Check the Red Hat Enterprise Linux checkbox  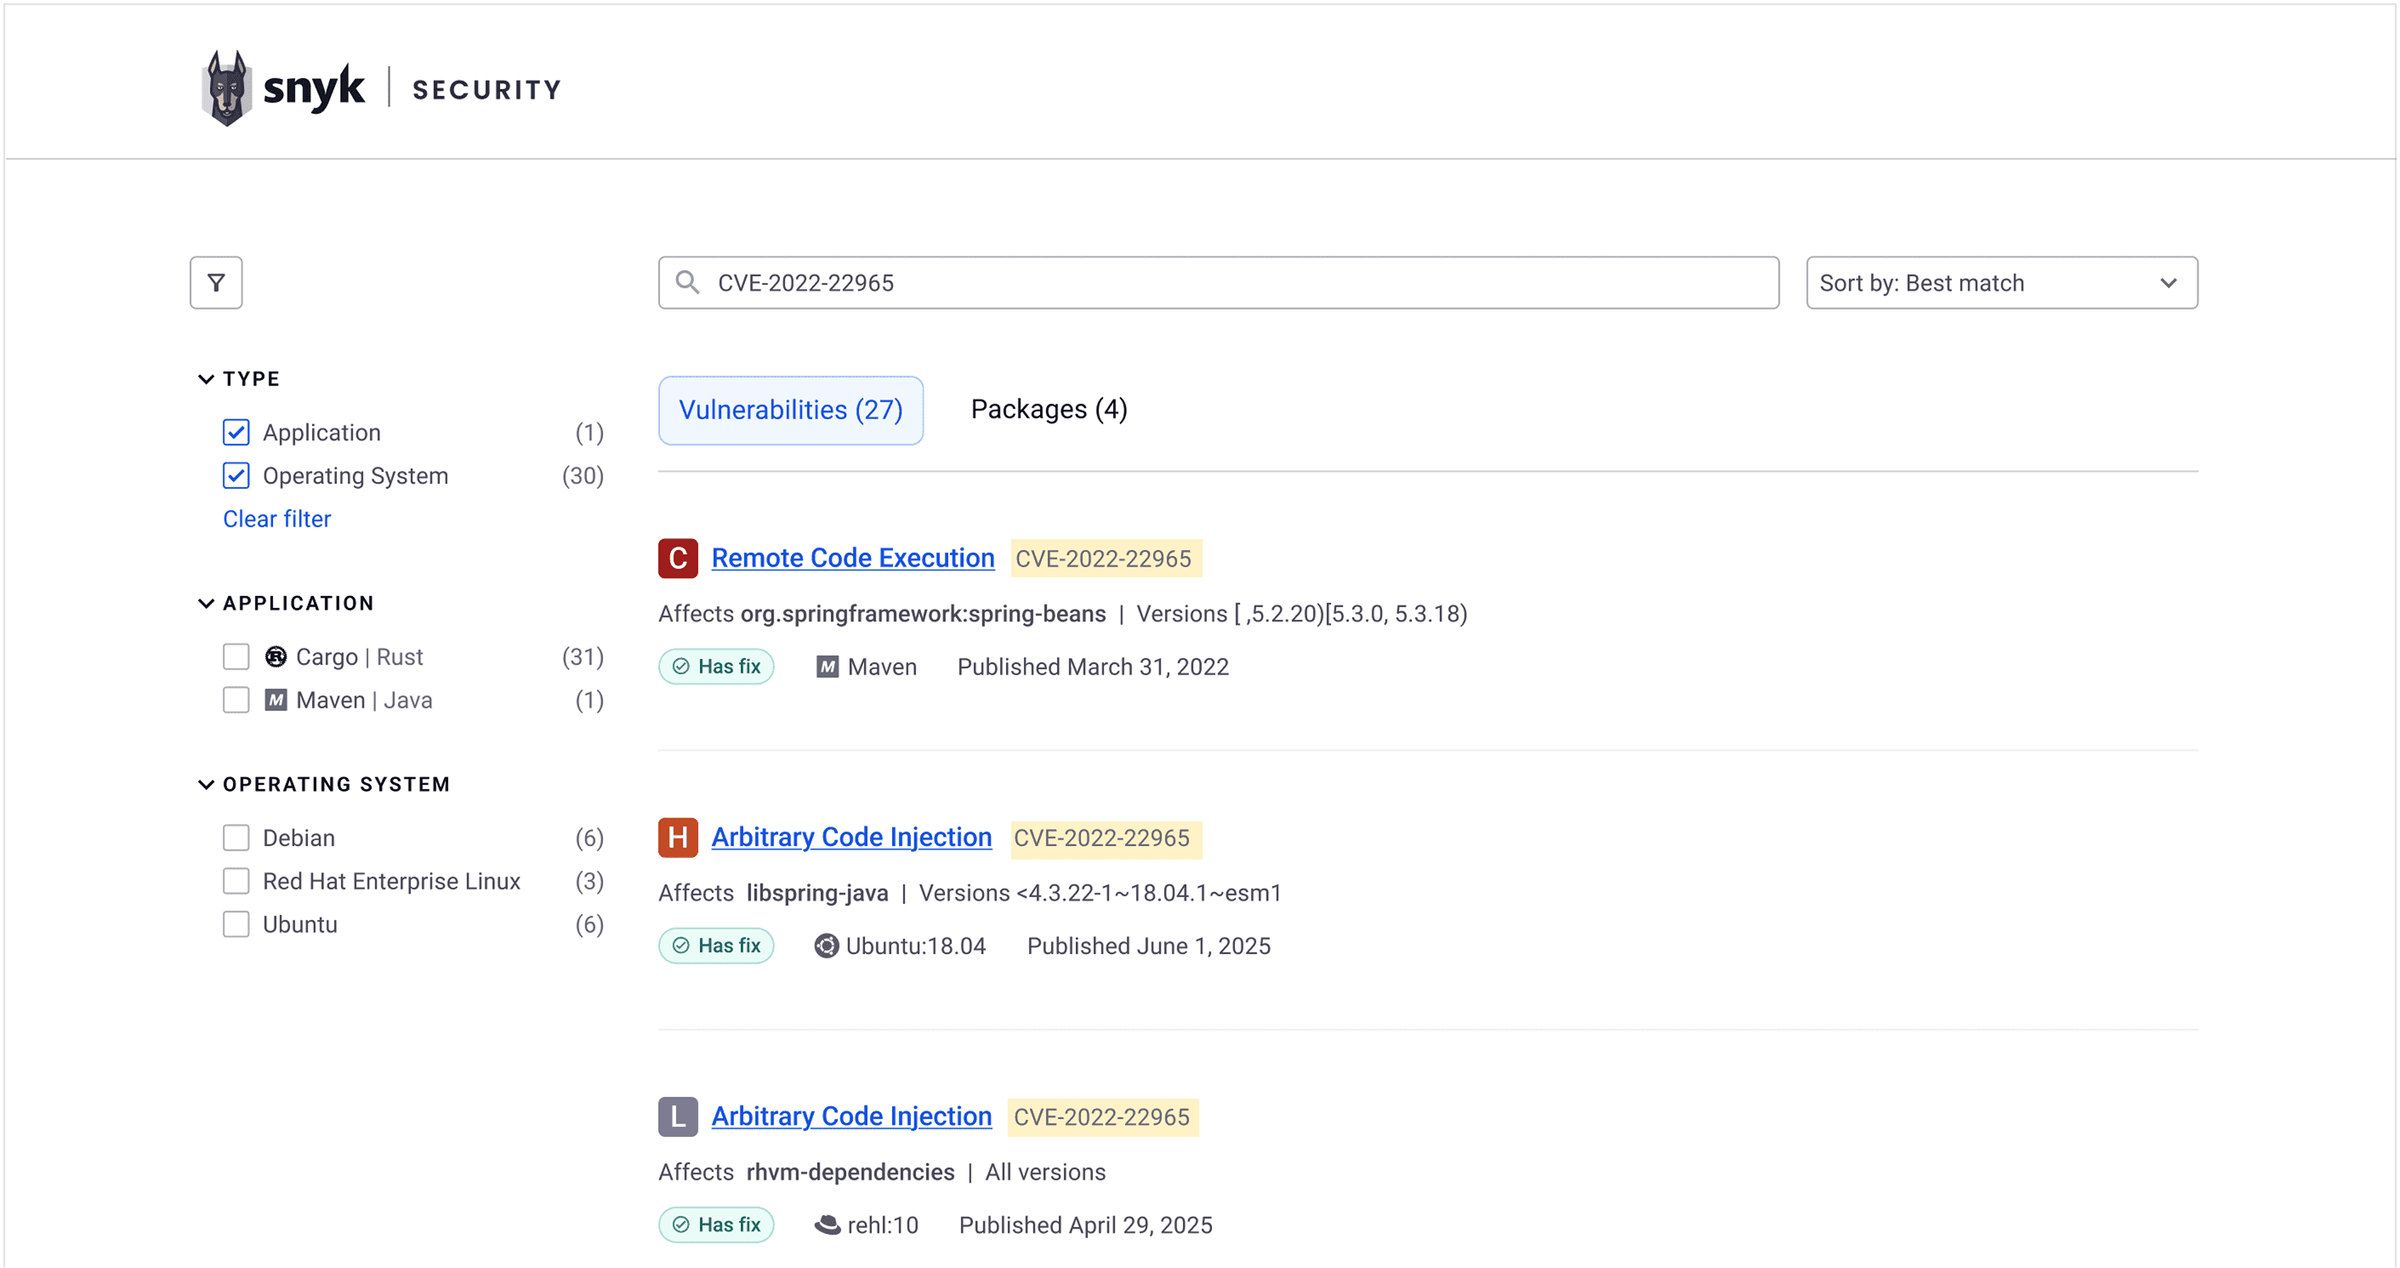(x=236, y=881)
